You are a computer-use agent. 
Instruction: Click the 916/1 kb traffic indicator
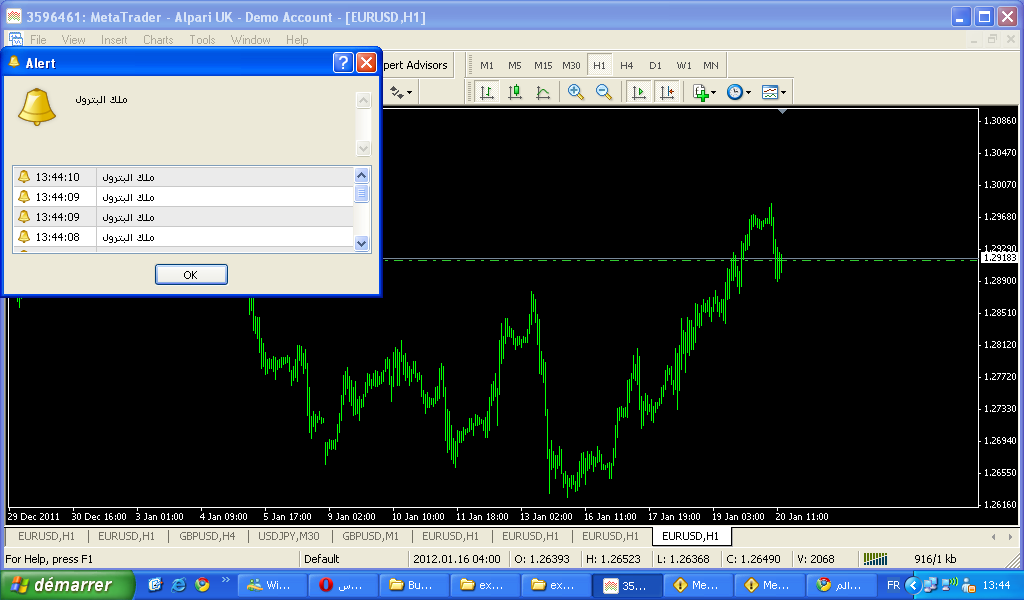click(x=935, y=559)
